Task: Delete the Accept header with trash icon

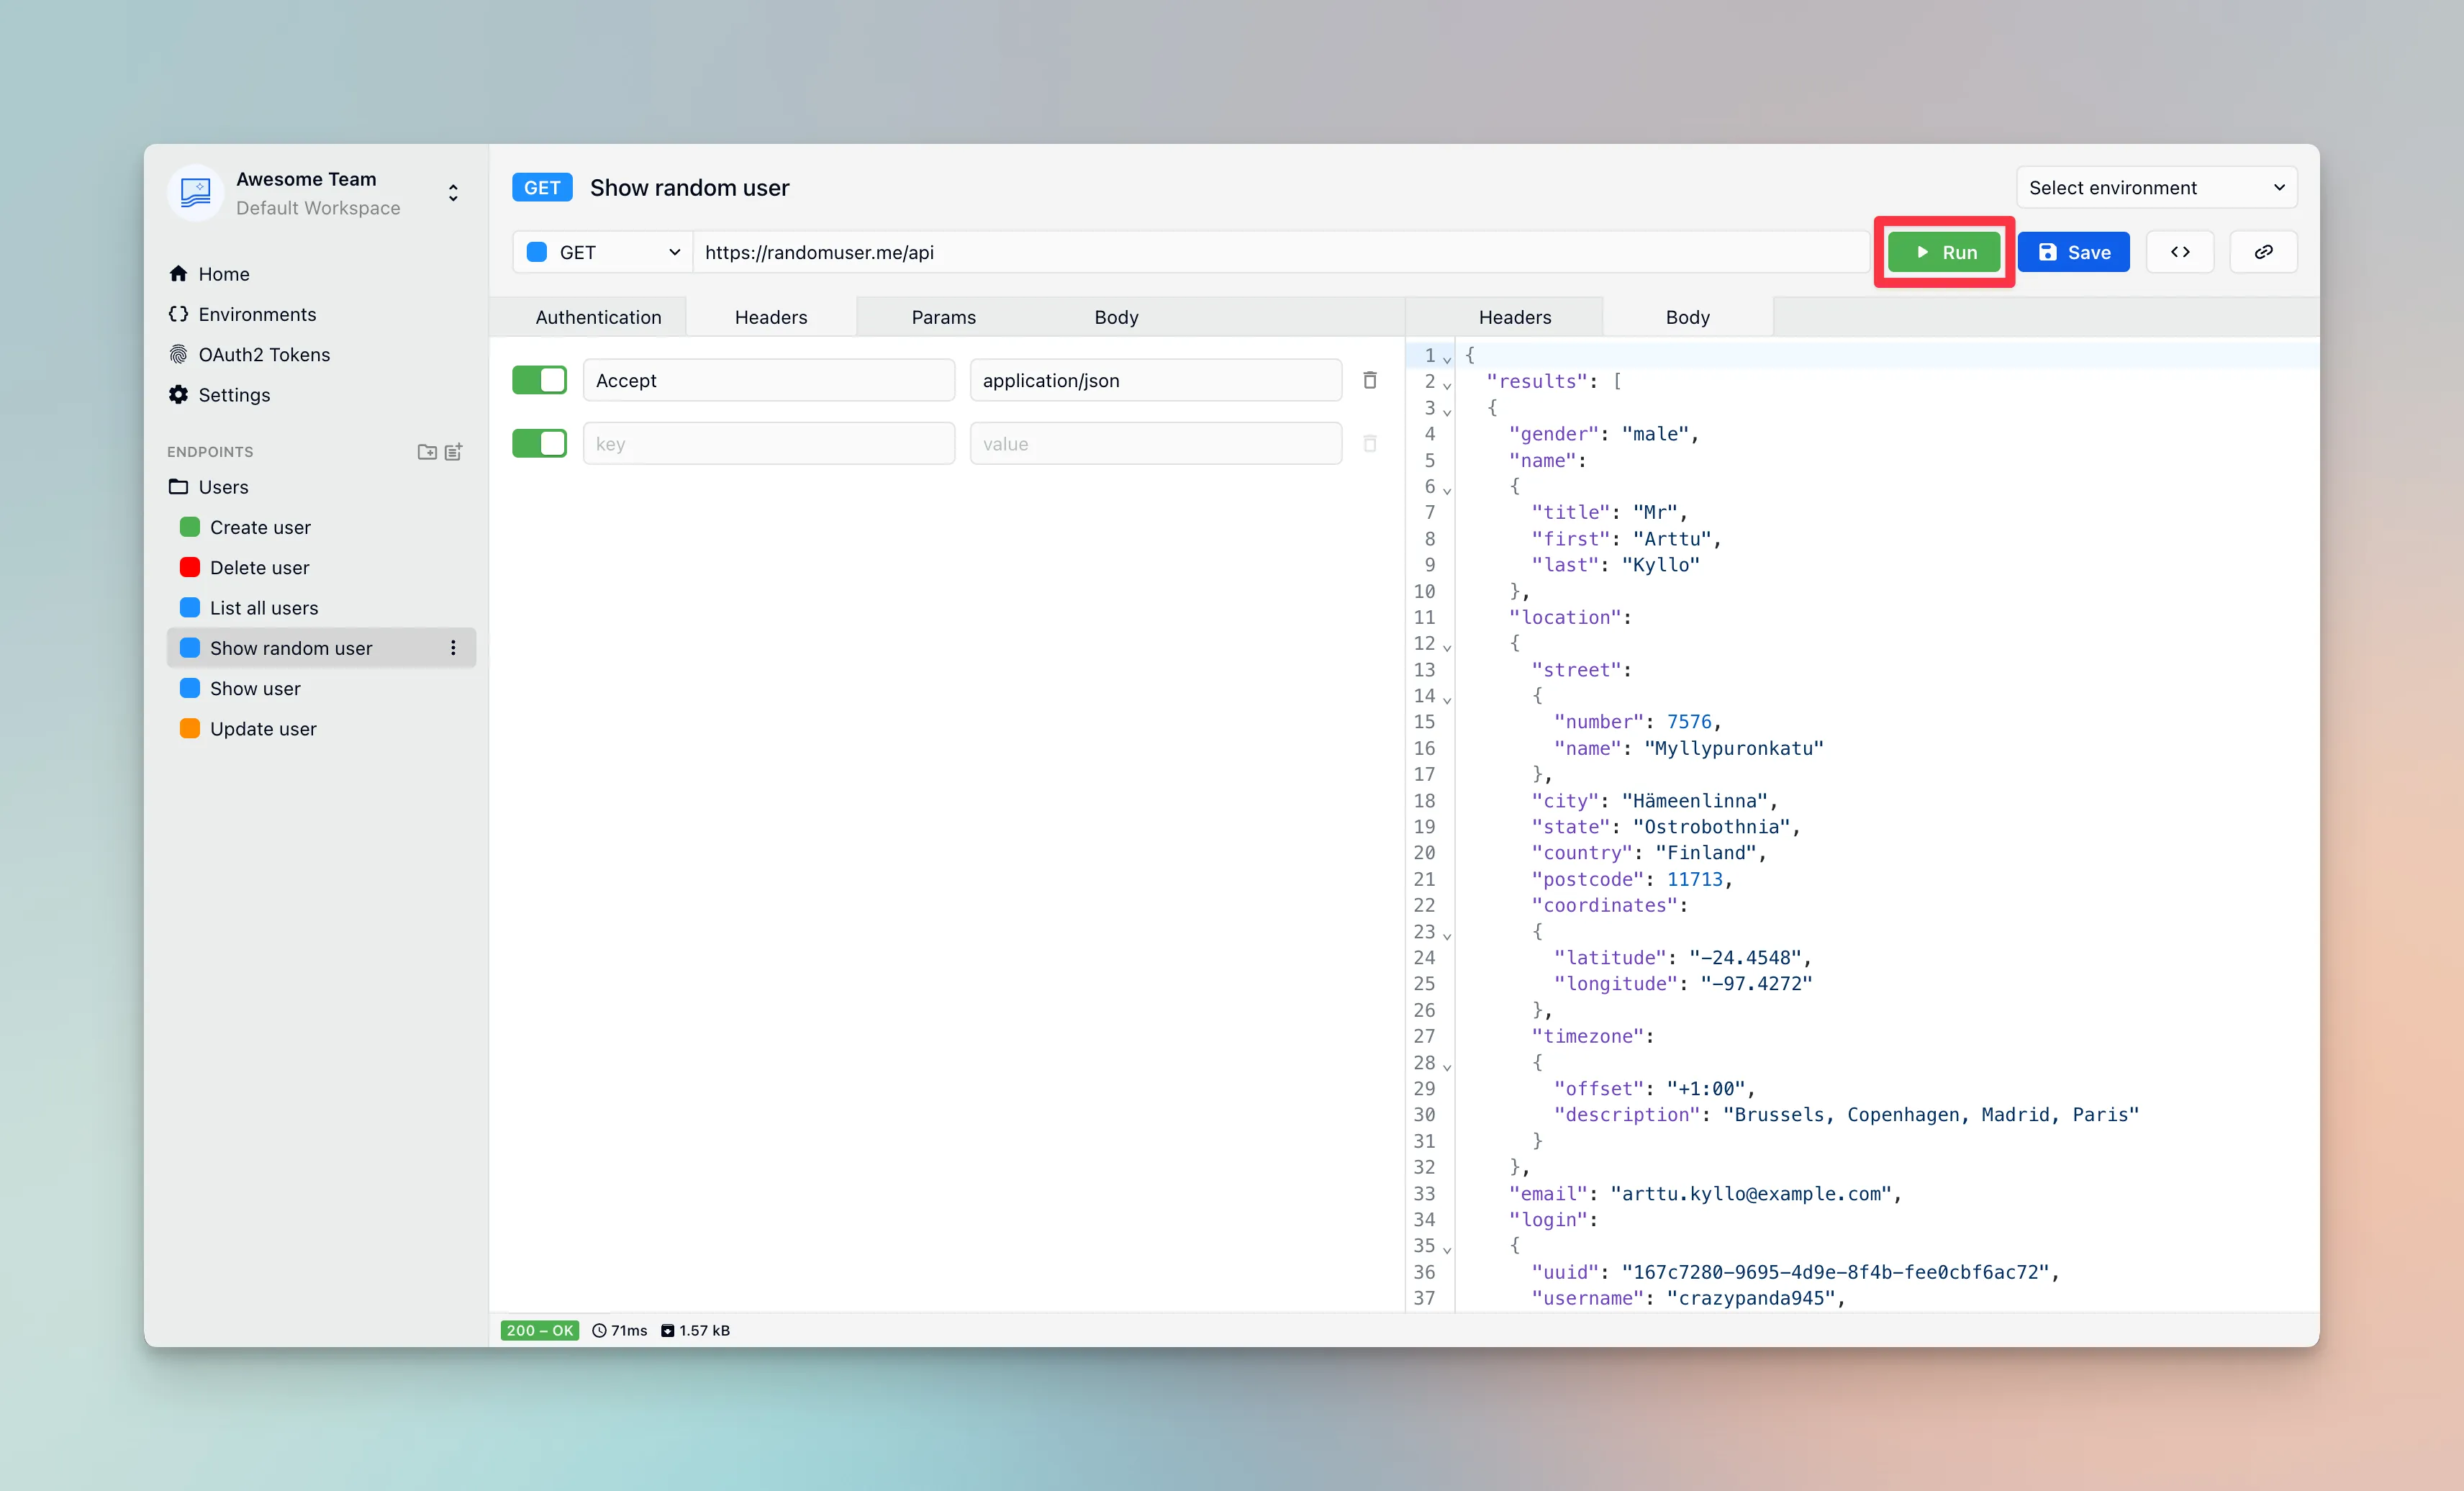Action: pyautogui.click(x=1370, y=380)
